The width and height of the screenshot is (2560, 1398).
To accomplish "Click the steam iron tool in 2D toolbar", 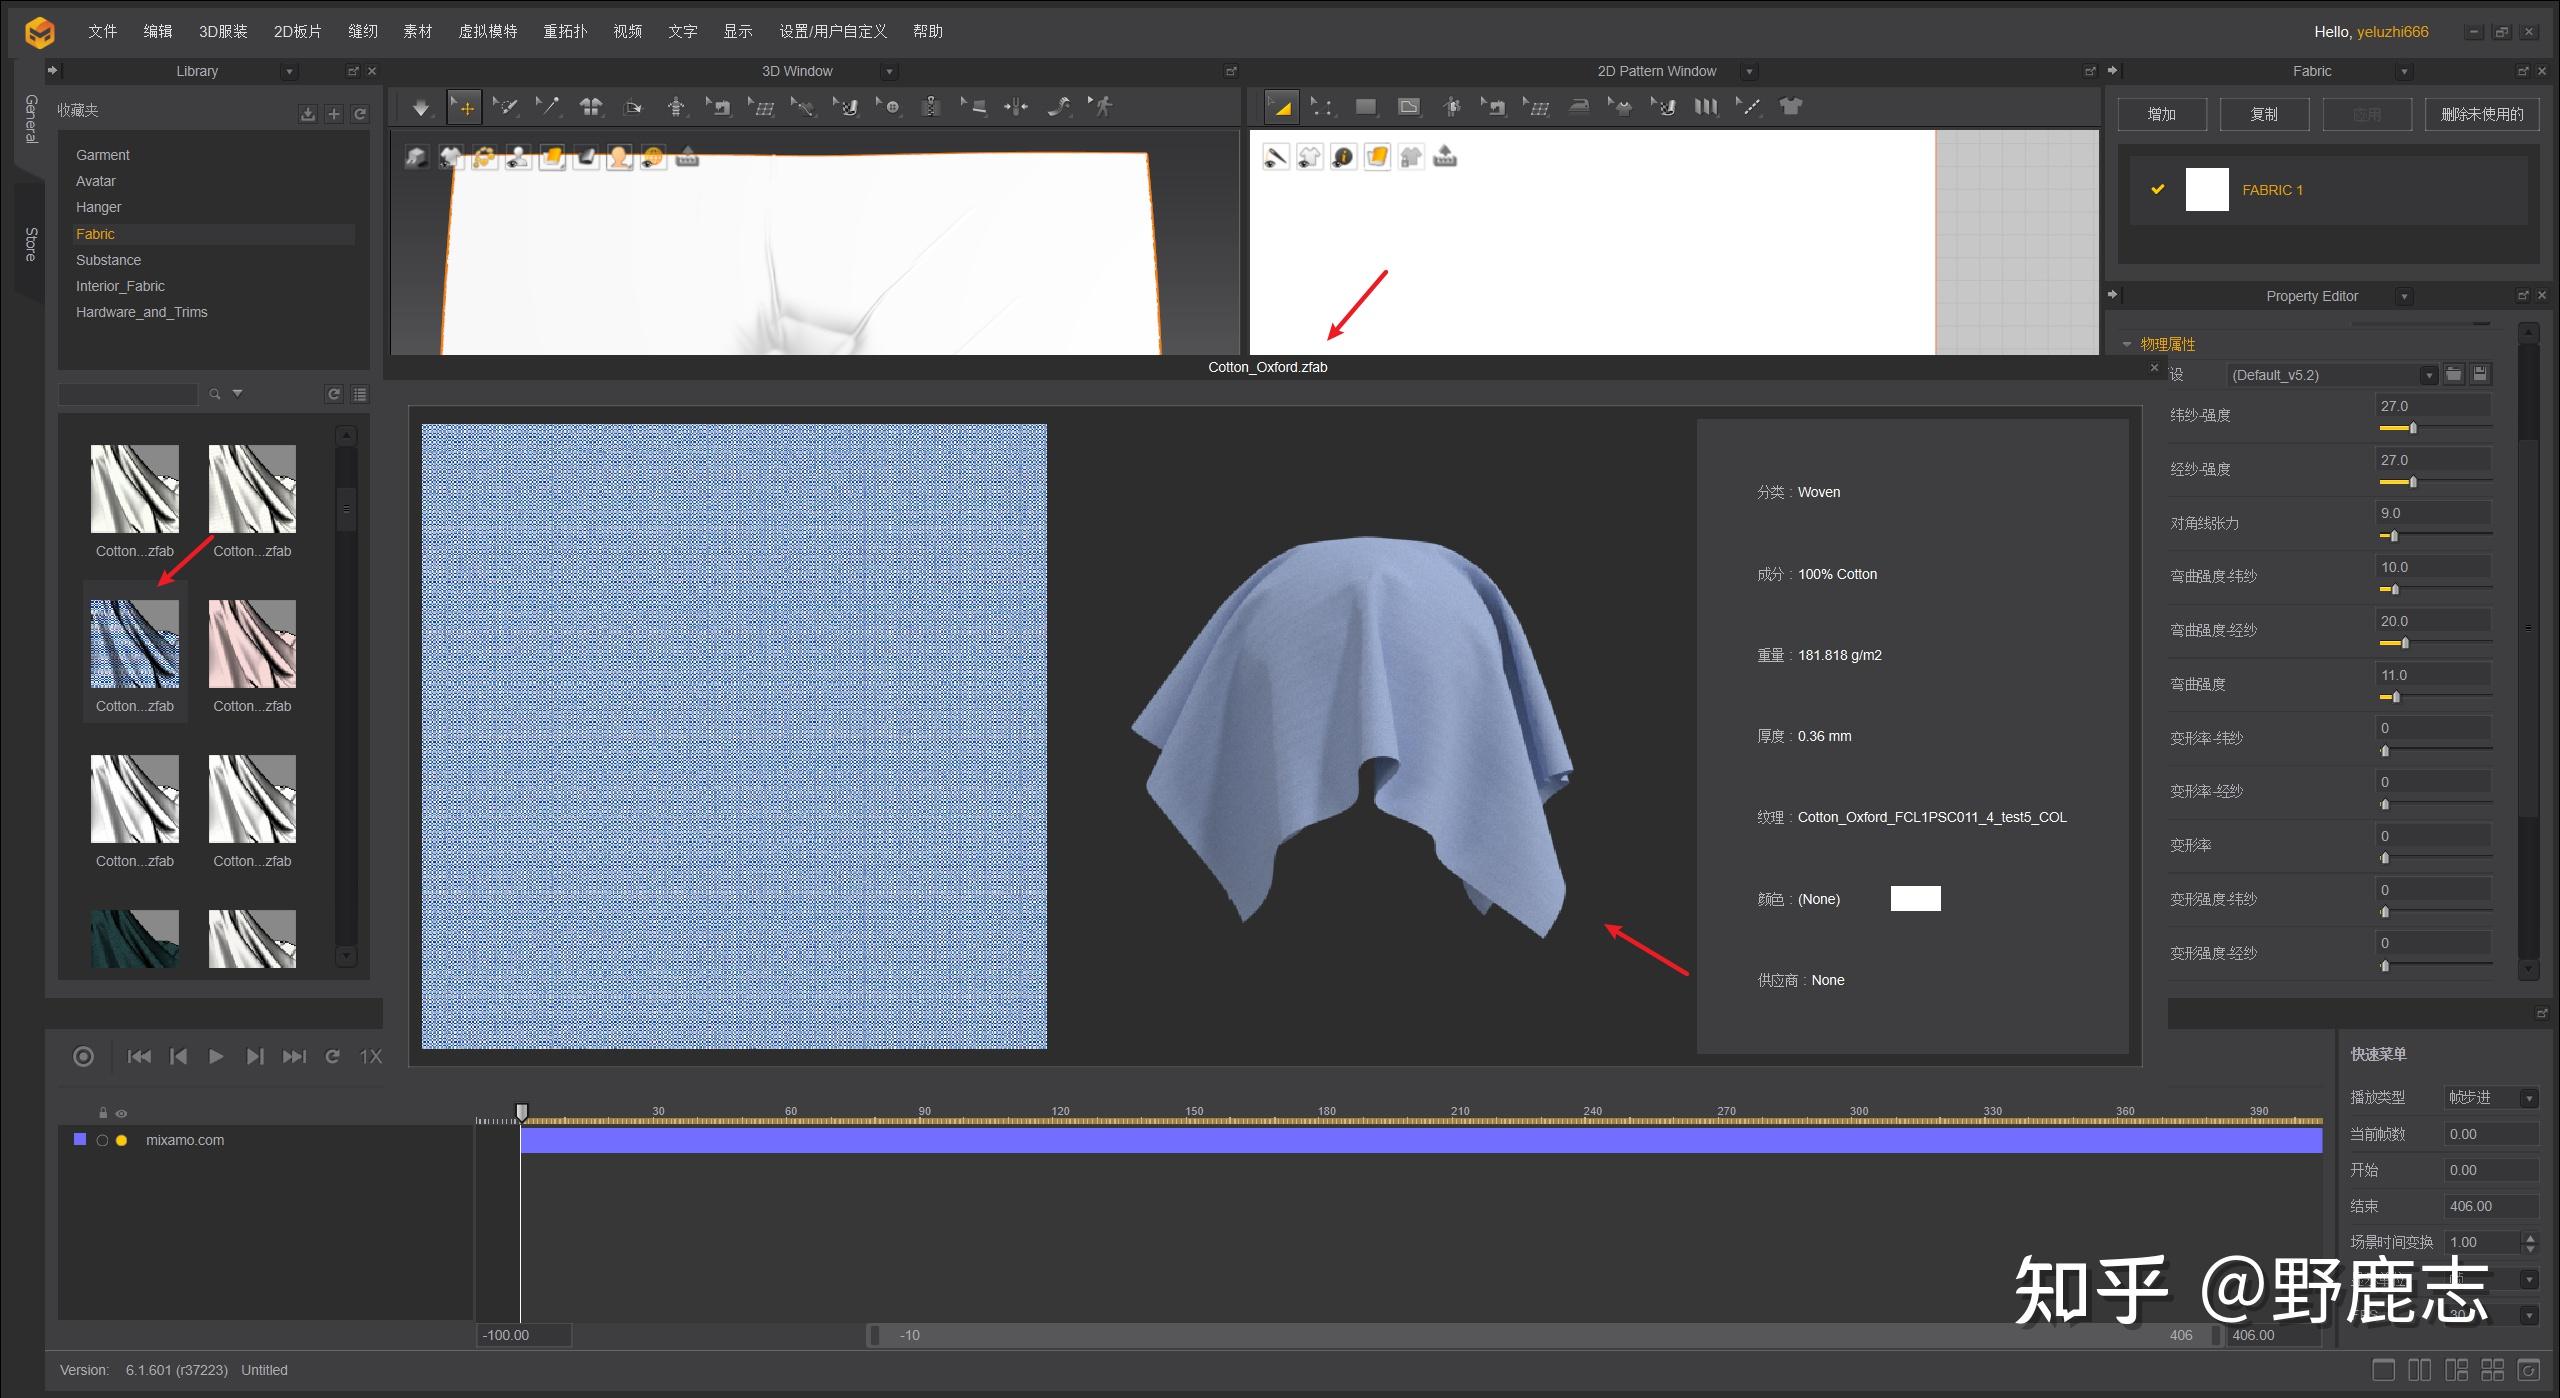I will click(1579, 107).
